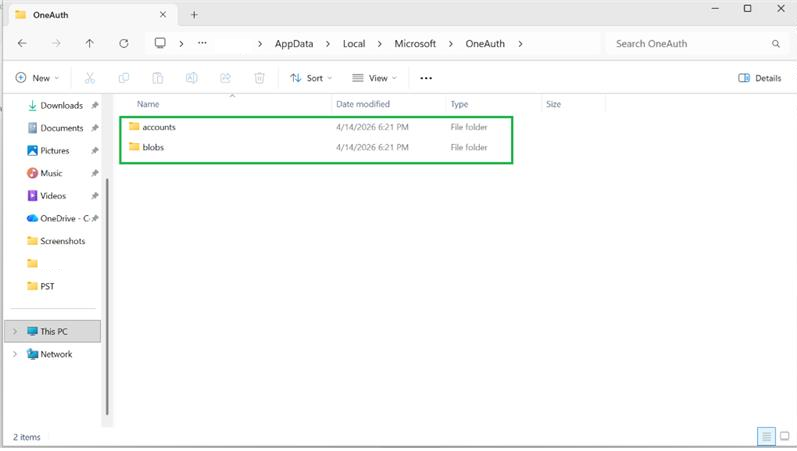Click Microsoft in the address breadcrumb

(x=415, y=44)
